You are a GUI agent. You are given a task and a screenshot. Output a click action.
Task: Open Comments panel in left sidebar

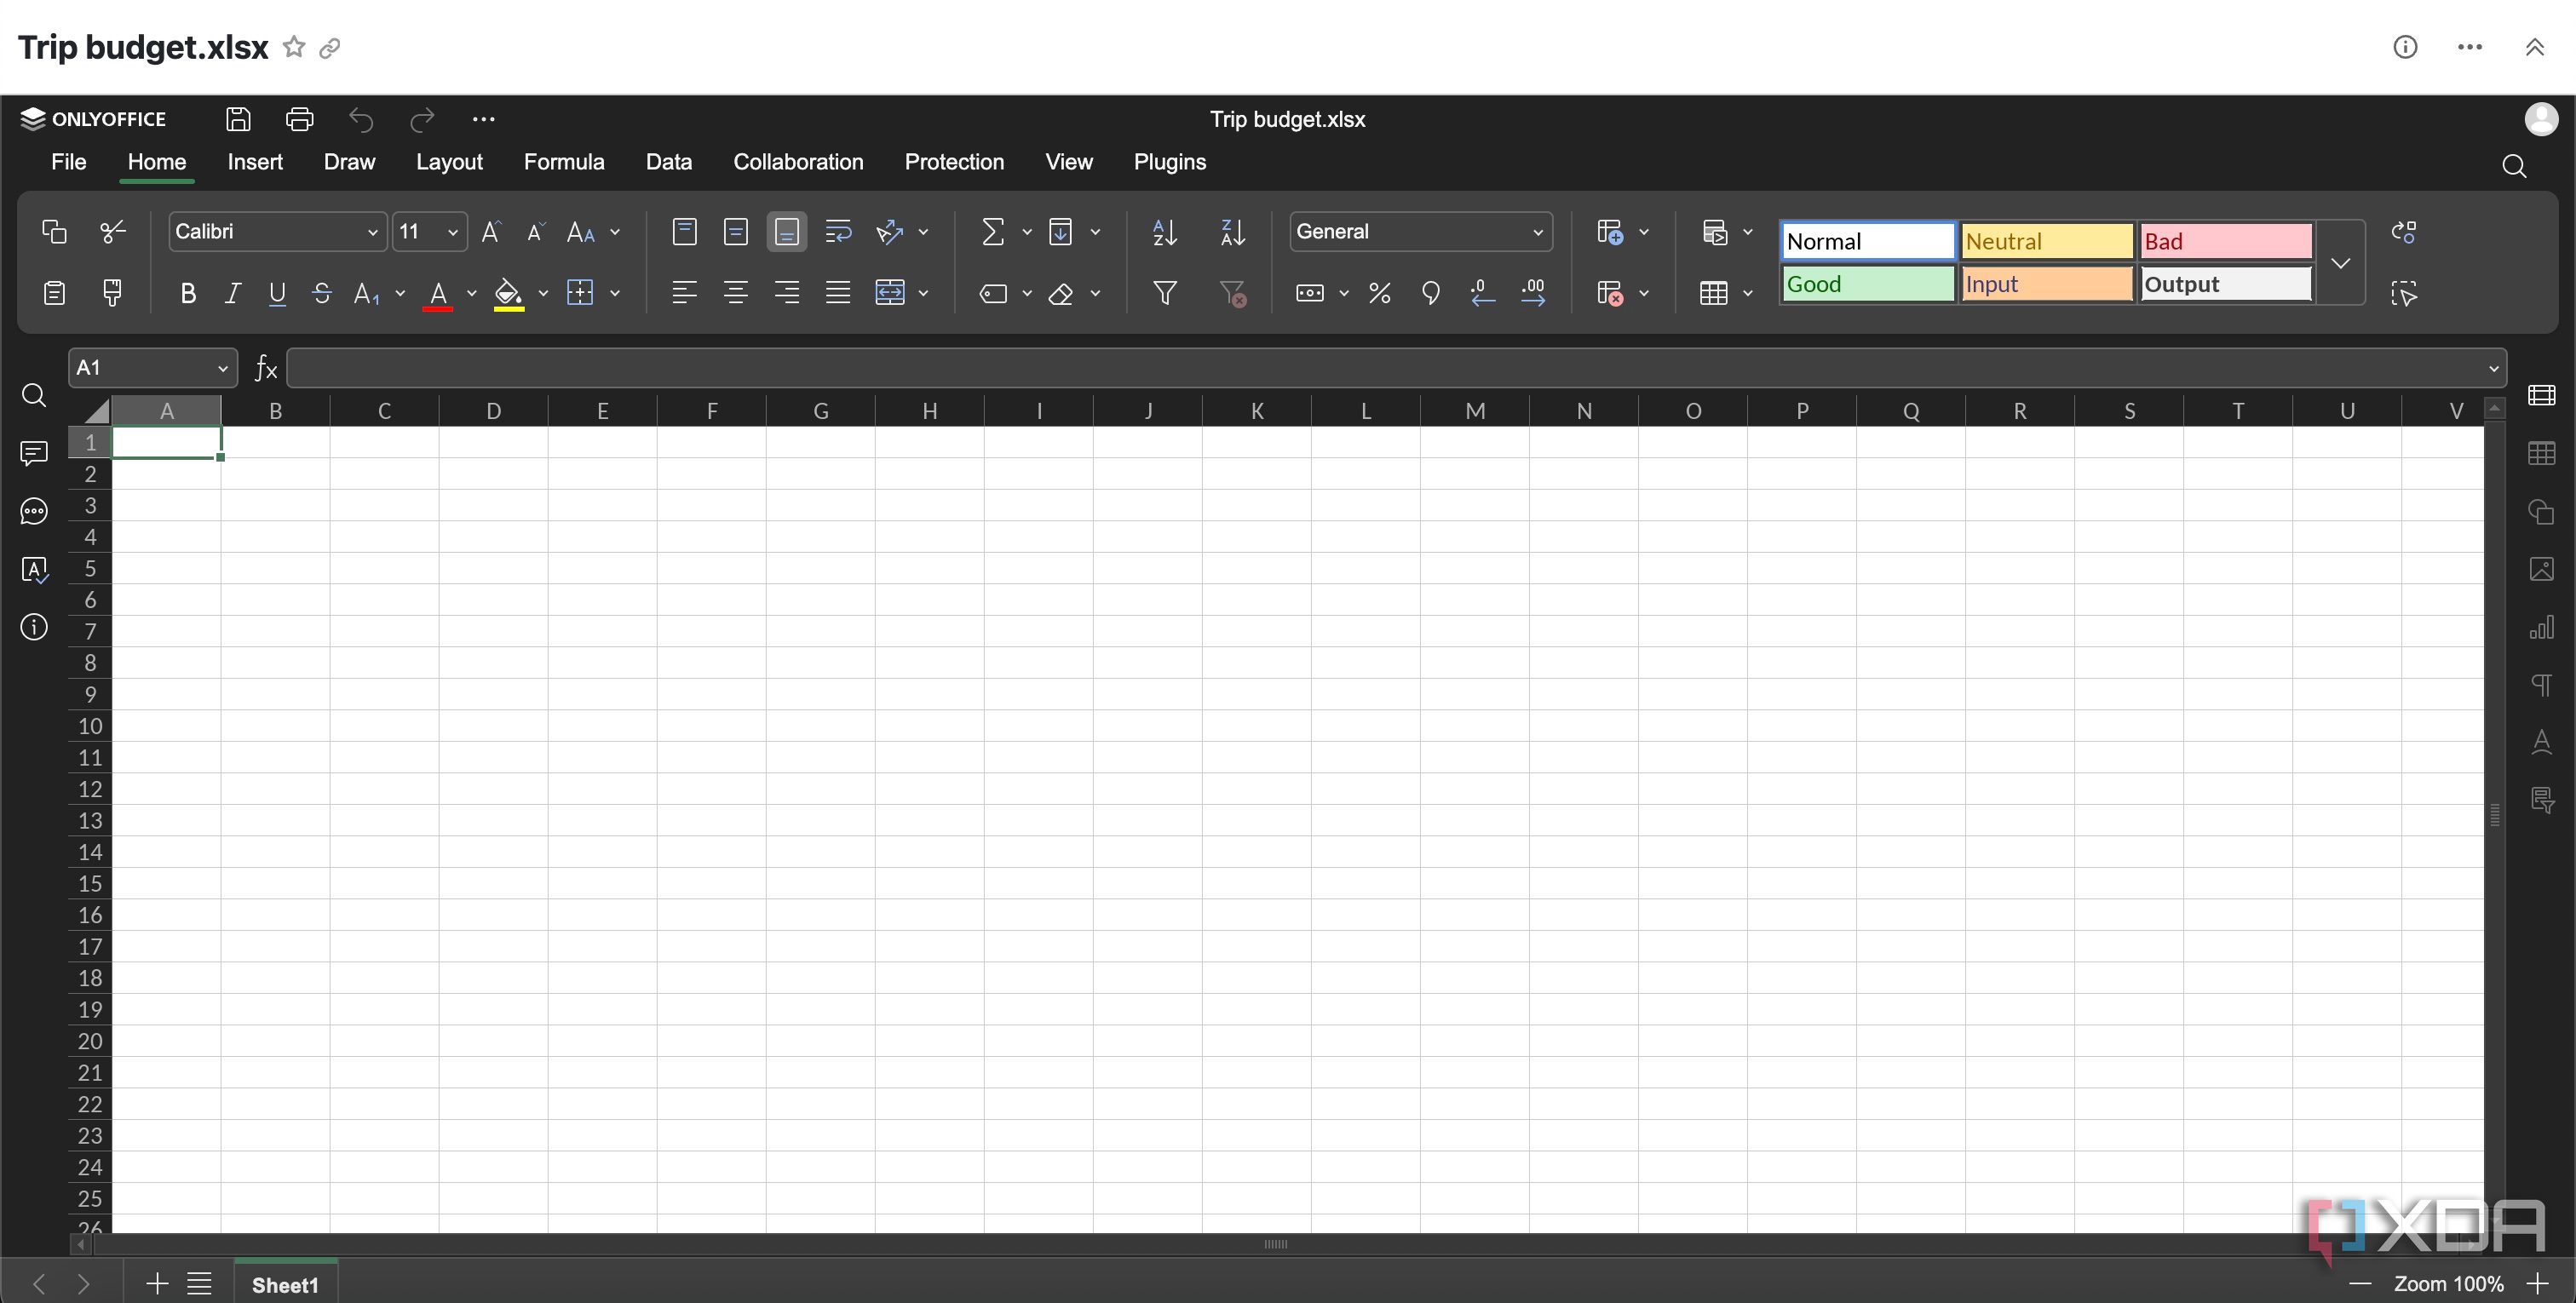click(34, 454)
